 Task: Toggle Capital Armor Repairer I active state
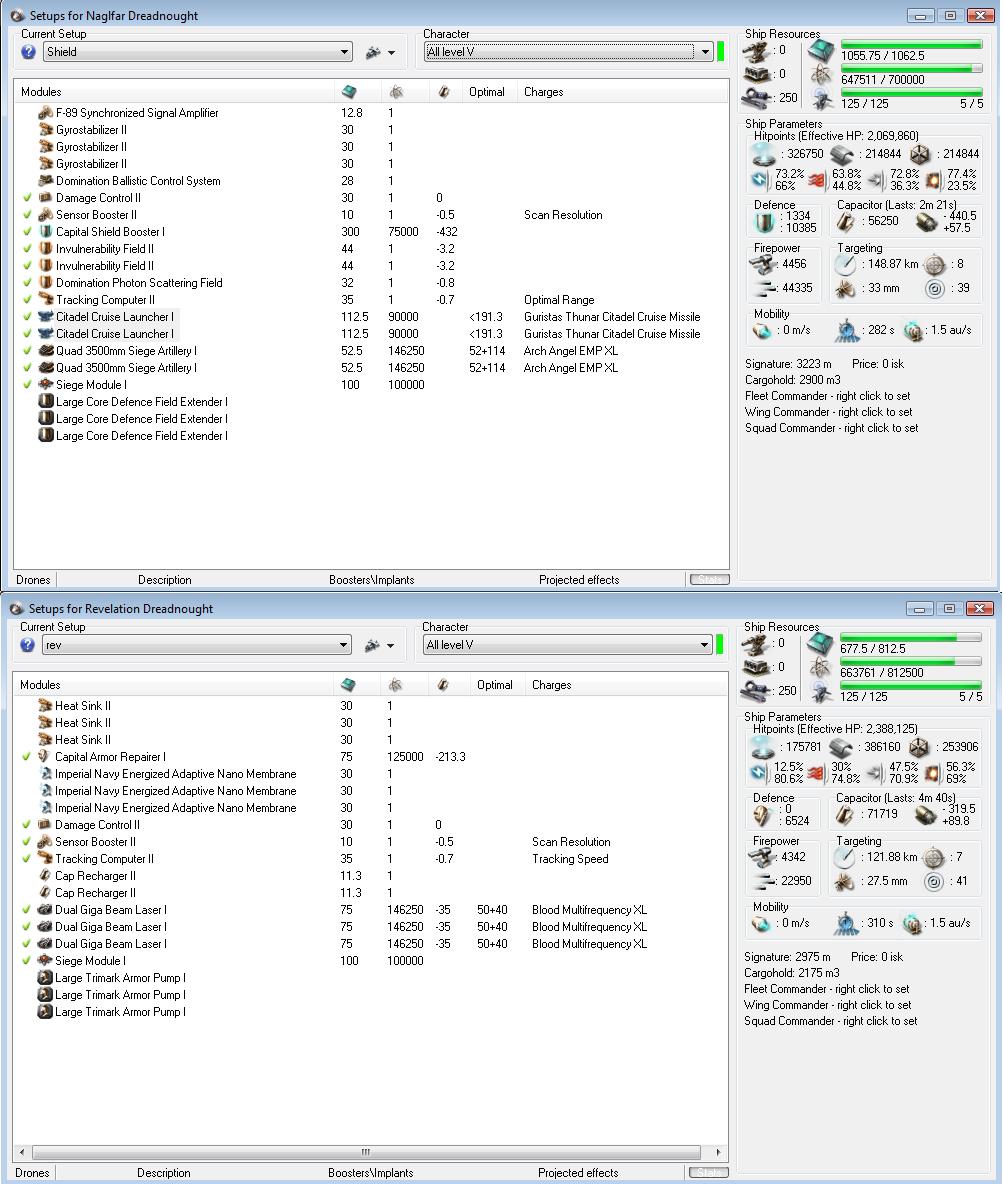[x=26, y=756]
